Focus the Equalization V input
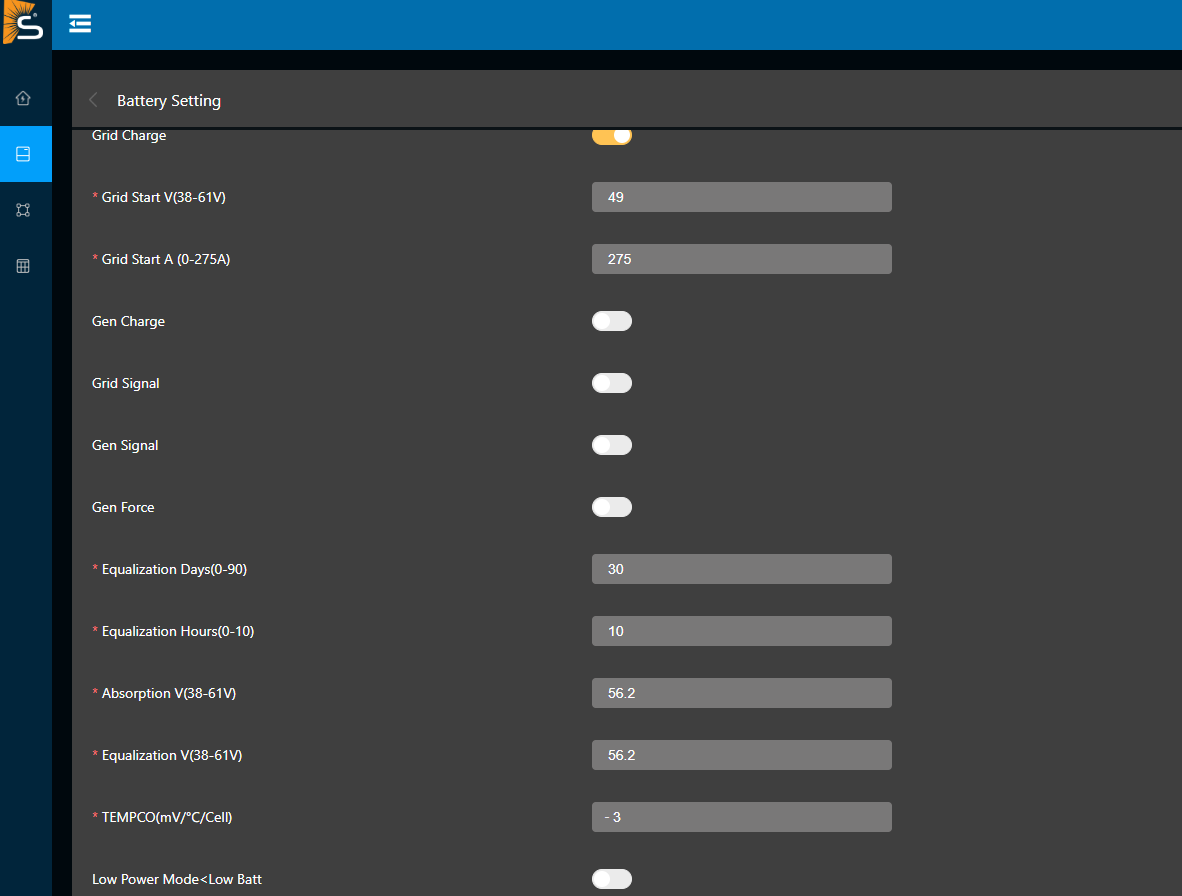This screenshot has width=1182, height=896. pos(741,755)
